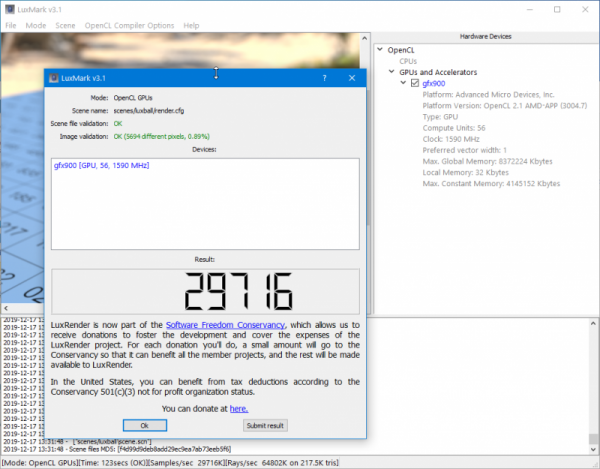
Task: Click the scene name render.cfg value
Action: (x=148, y=111)
